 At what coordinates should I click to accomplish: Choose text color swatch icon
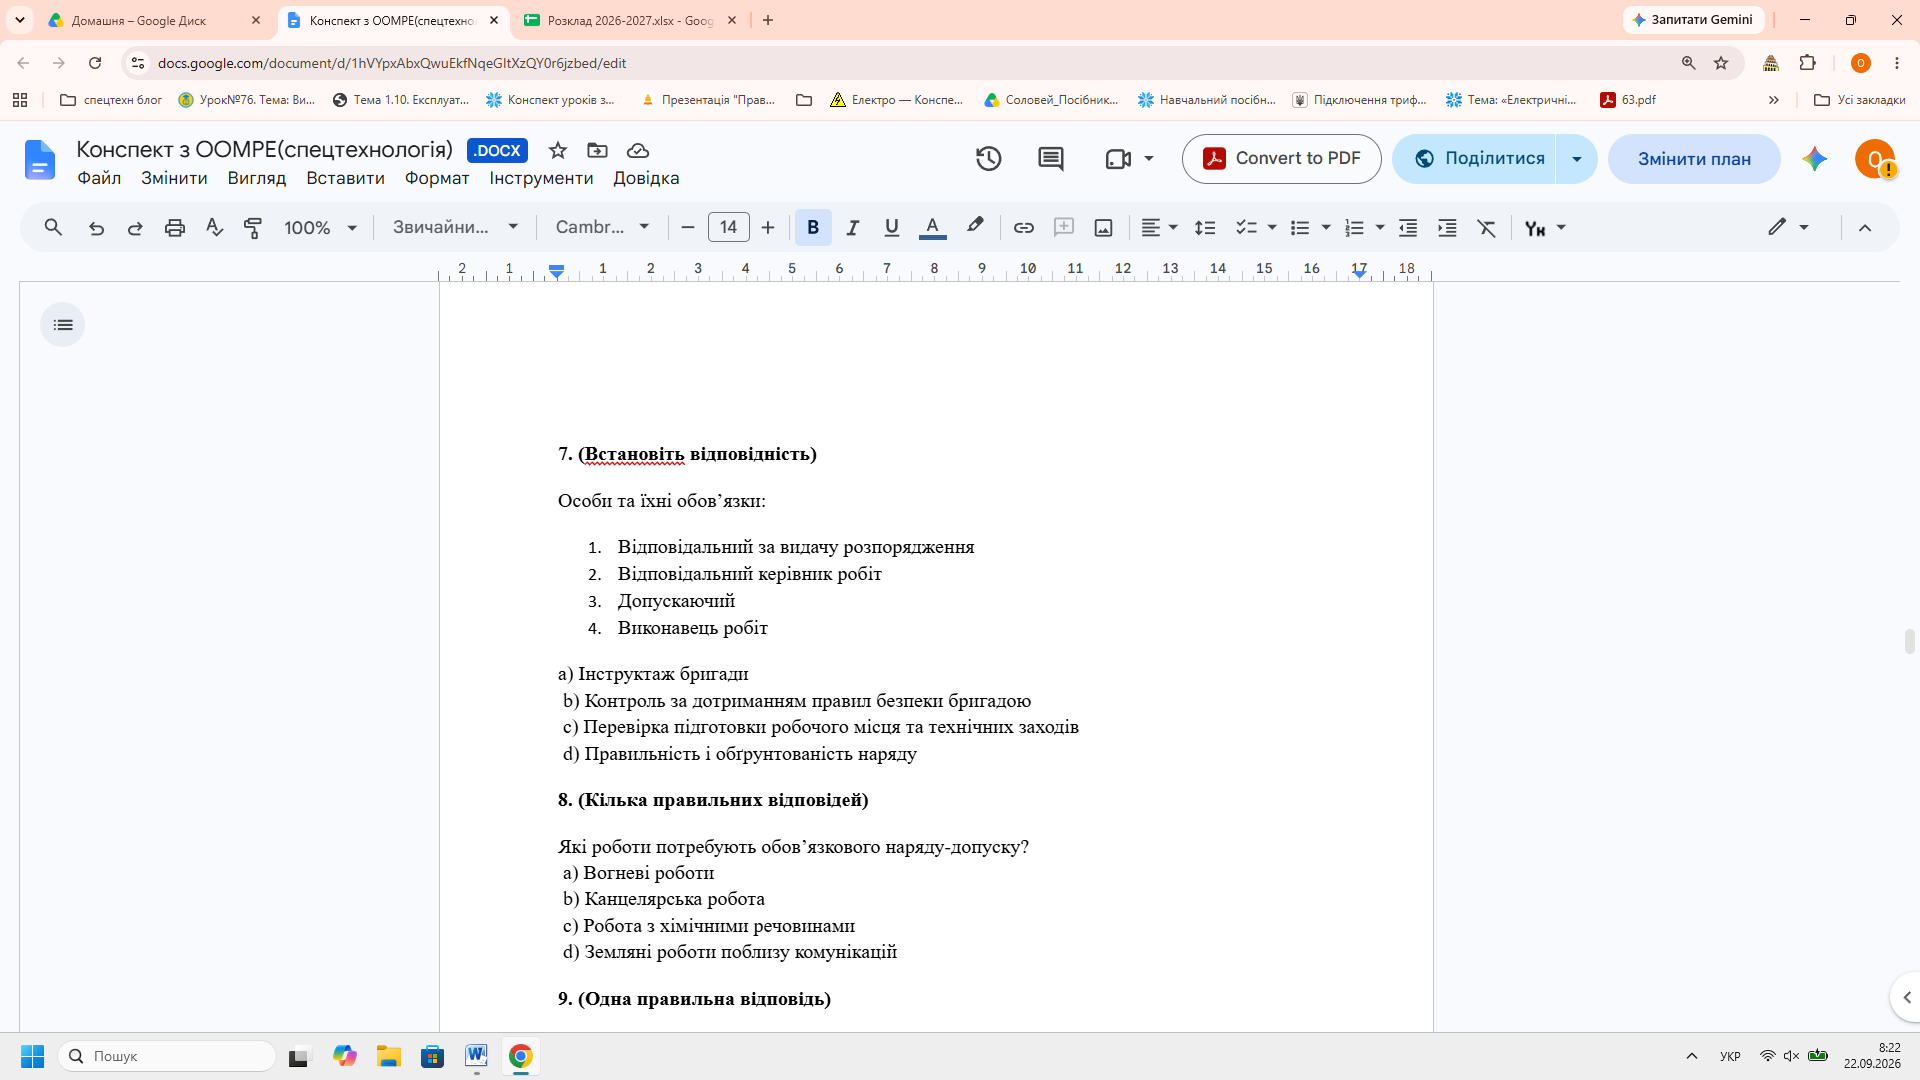click(932, 228)
